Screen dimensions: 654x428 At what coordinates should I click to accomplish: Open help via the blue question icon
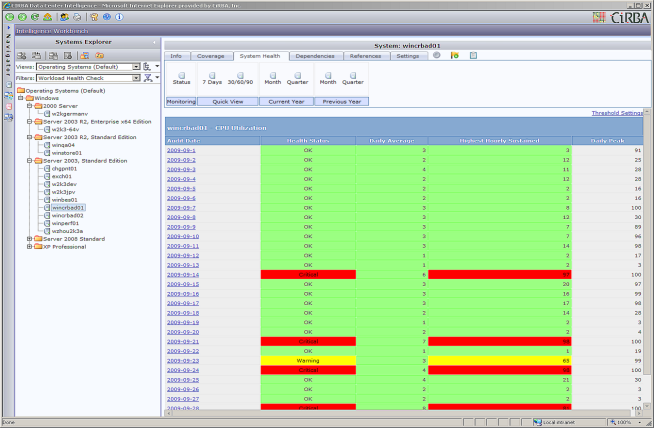pyautogui.click(x=107, y=17)
